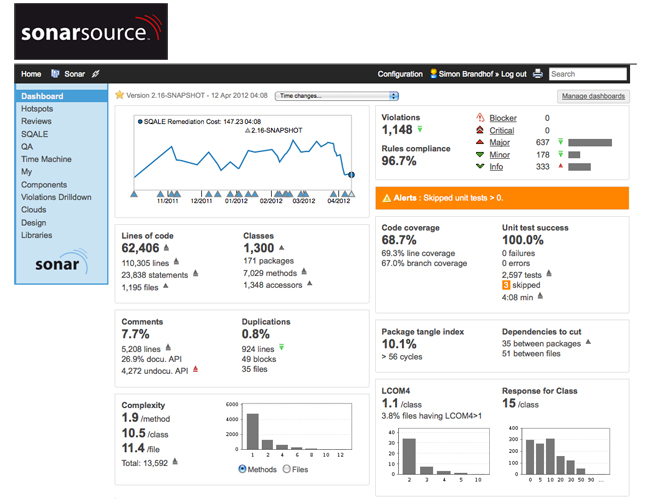Click the Manage dashboards button
The width and height of the screenshot is (650, 499).
[x=593, y=96]
